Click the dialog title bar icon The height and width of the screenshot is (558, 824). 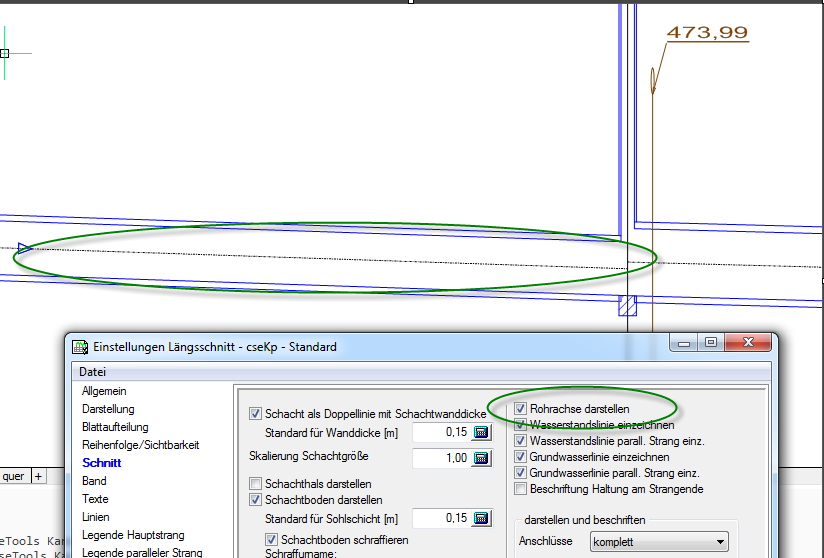(x=80, y=347)
